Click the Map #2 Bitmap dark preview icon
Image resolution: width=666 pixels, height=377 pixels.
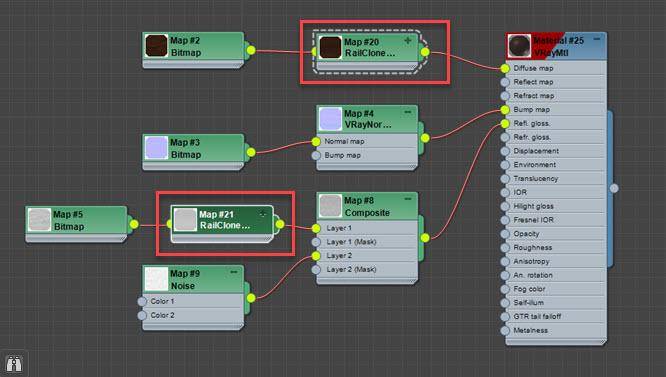(x=156, y=46)
